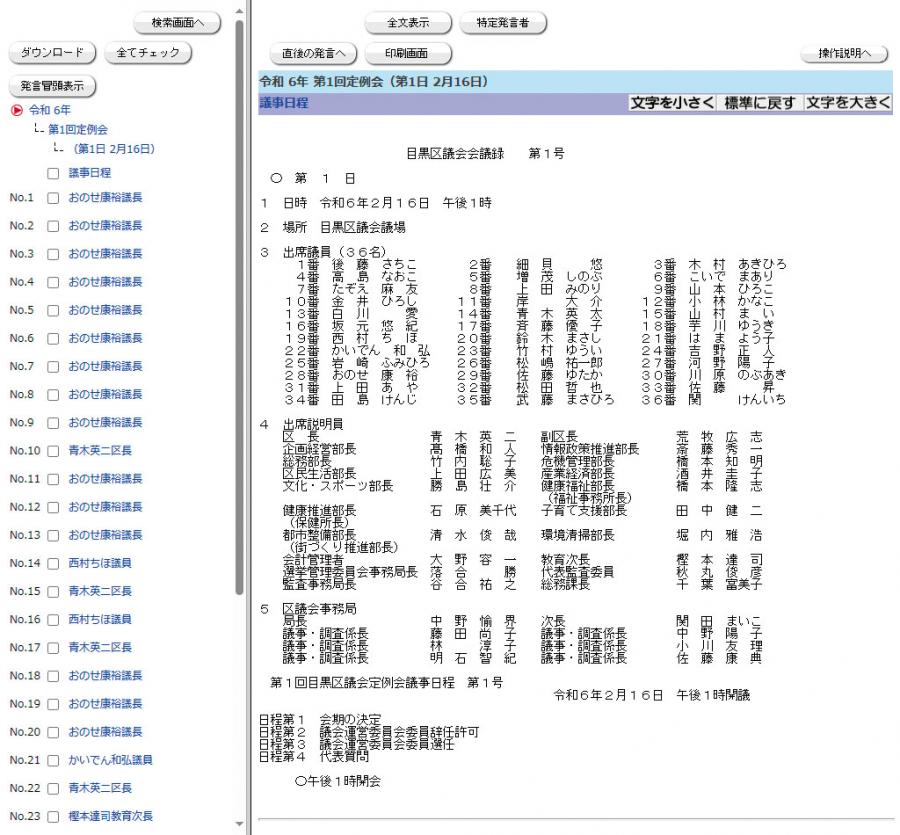This screenshot has height=835, width=900.
Task: Tick the 議事日程 checkbox
Action: point(54,173)
